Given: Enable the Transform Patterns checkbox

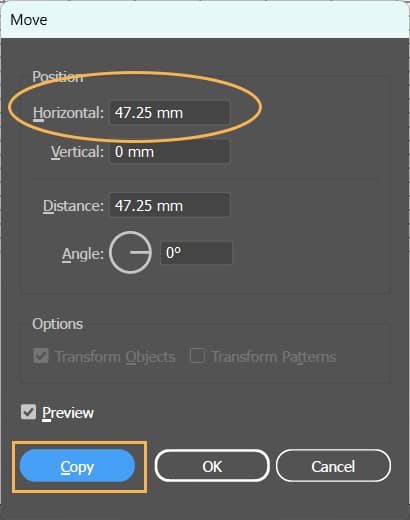Looking at the screenshot, I should [197, 356].
